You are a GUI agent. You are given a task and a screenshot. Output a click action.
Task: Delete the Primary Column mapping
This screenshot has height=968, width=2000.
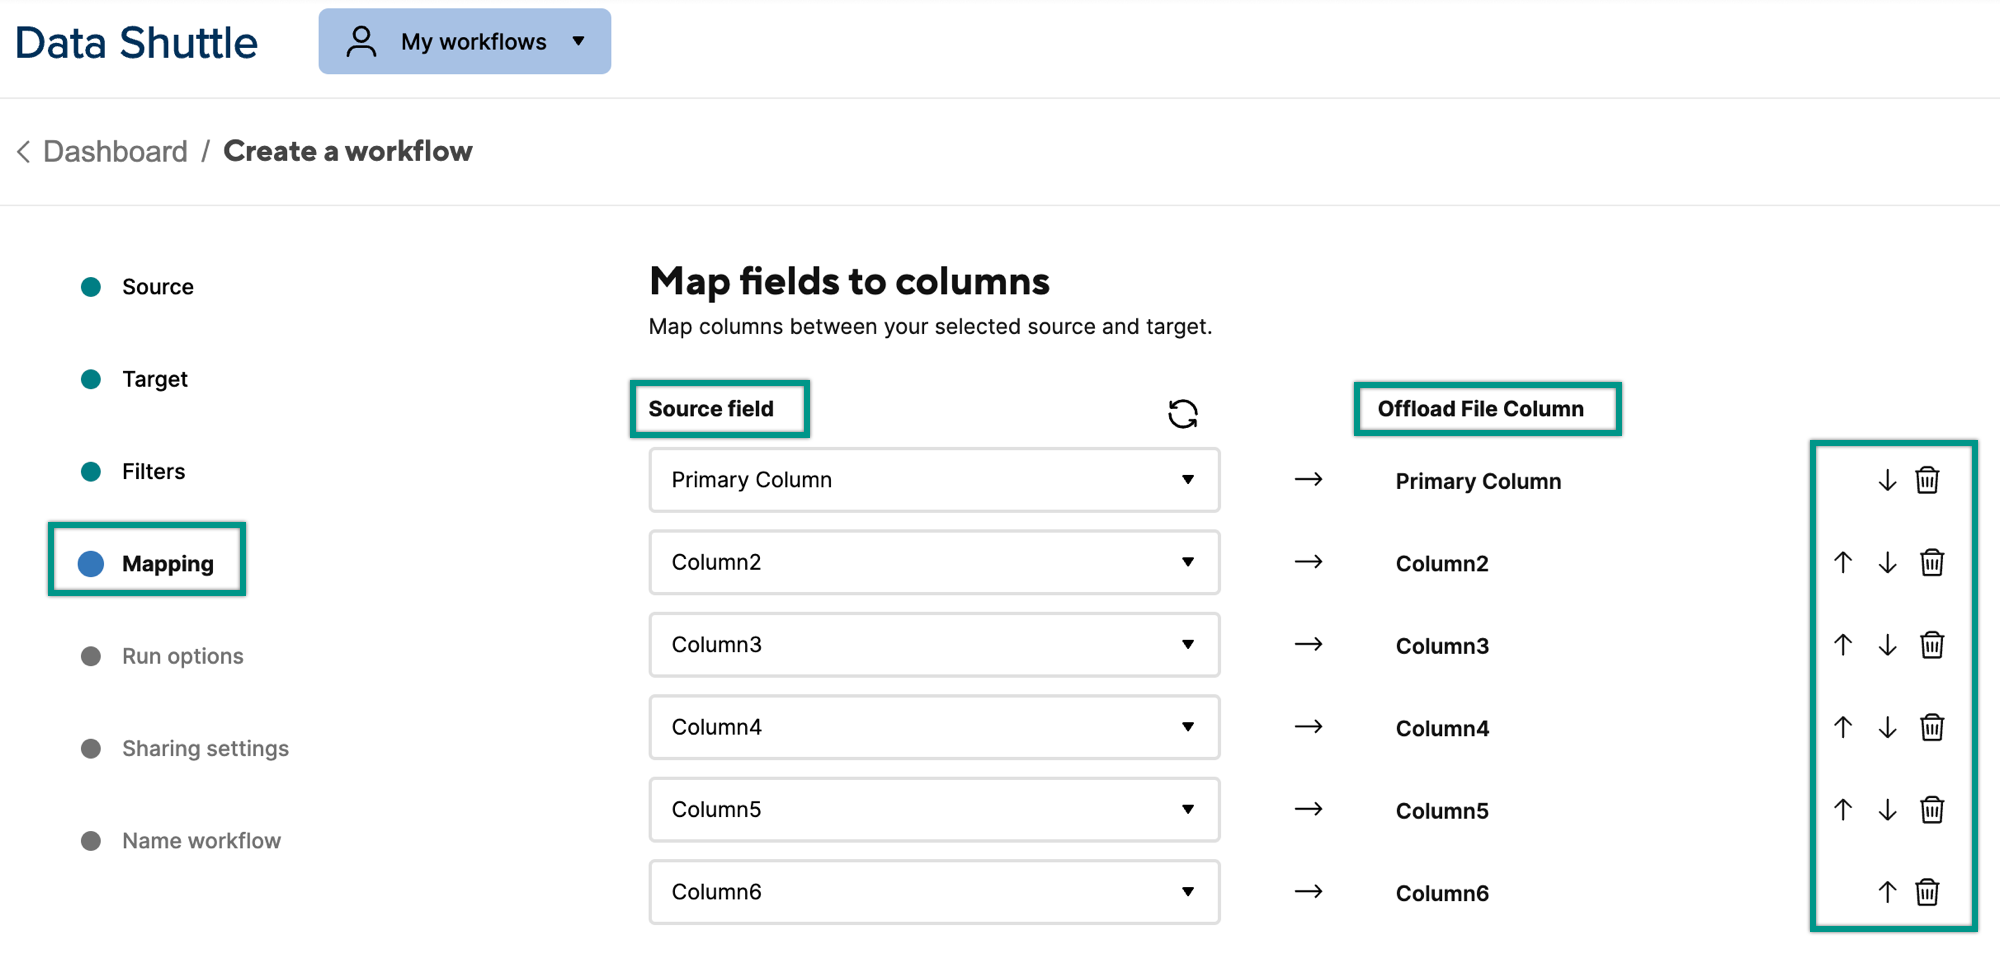[1927, 480]
